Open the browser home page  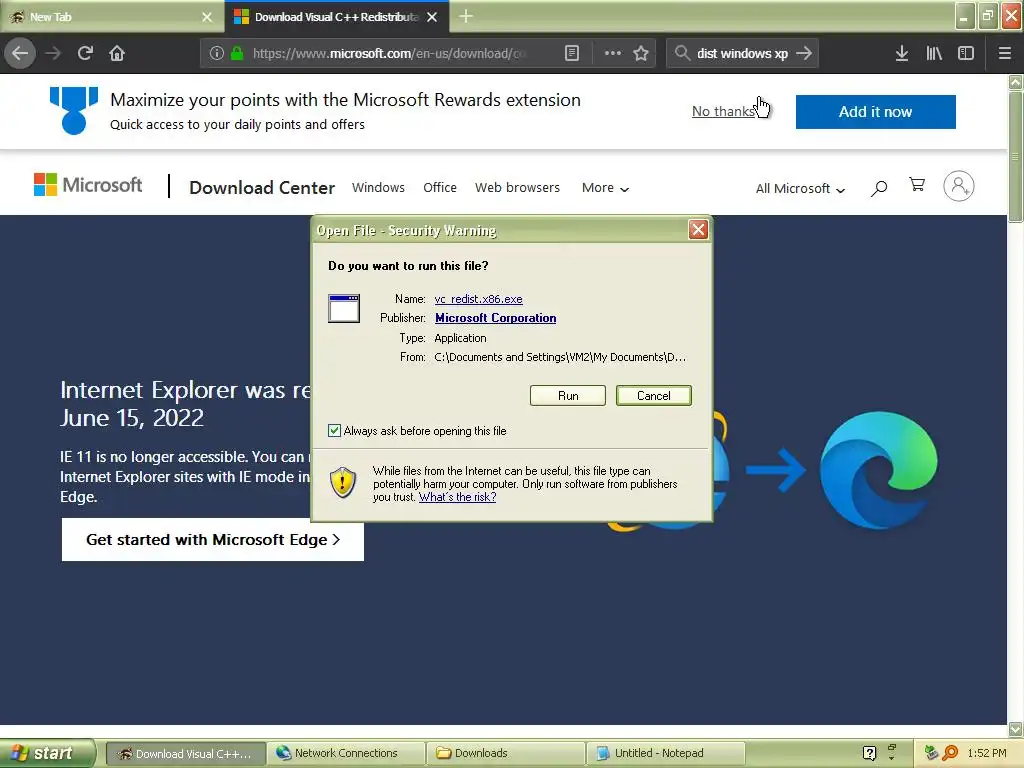(x=117, y=53)
